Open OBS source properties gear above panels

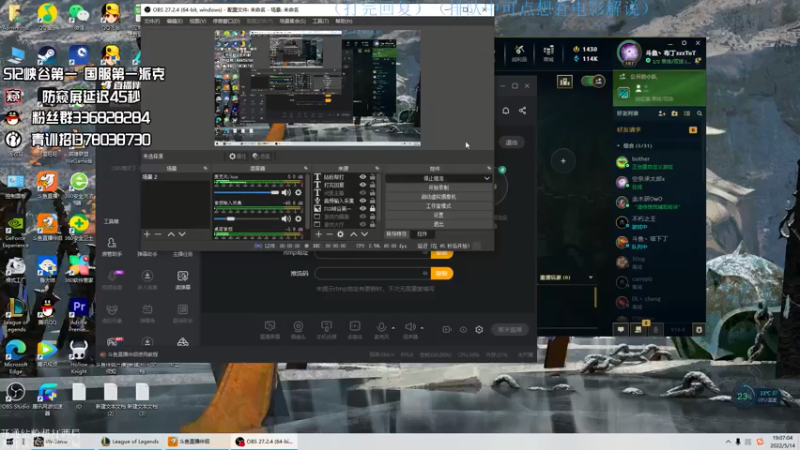click(x=237, y=156)
